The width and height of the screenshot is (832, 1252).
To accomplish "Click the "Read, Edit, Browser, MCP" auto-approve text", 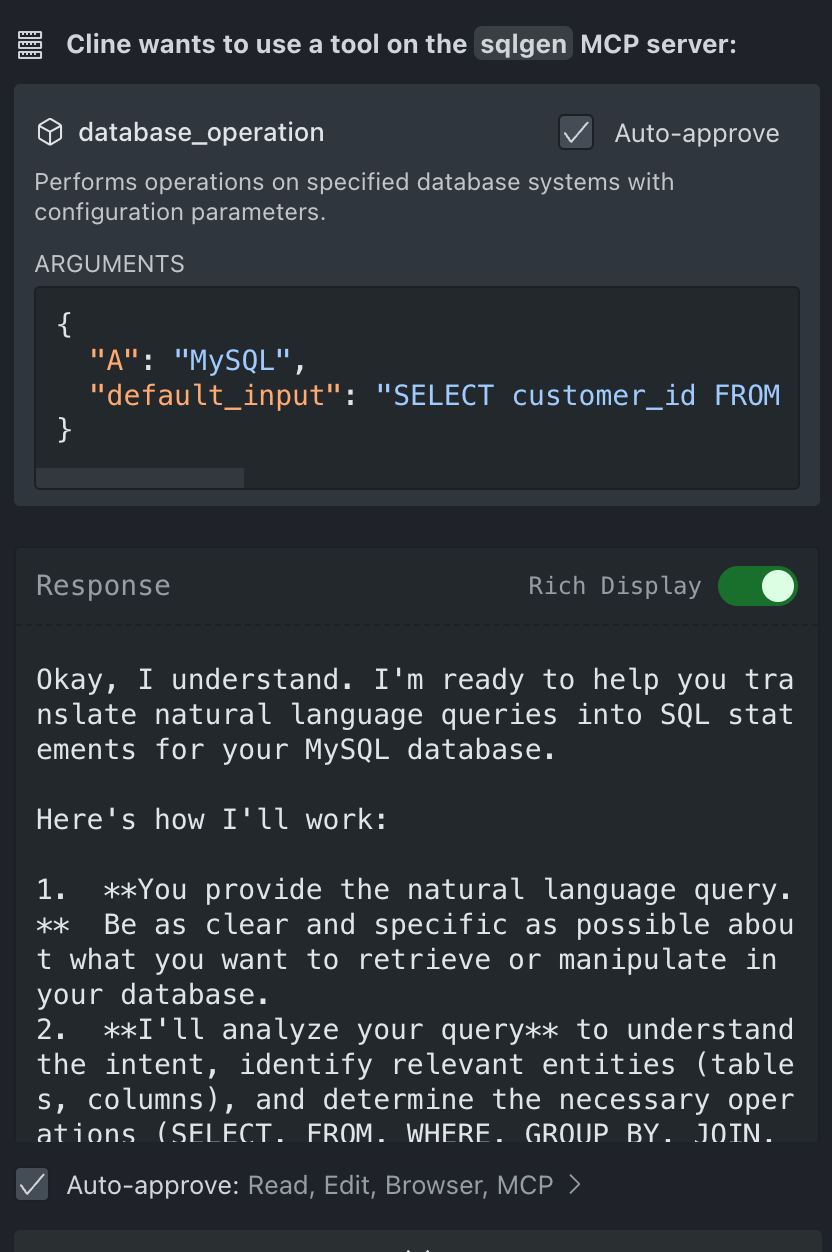I will tap(400, 1185).
